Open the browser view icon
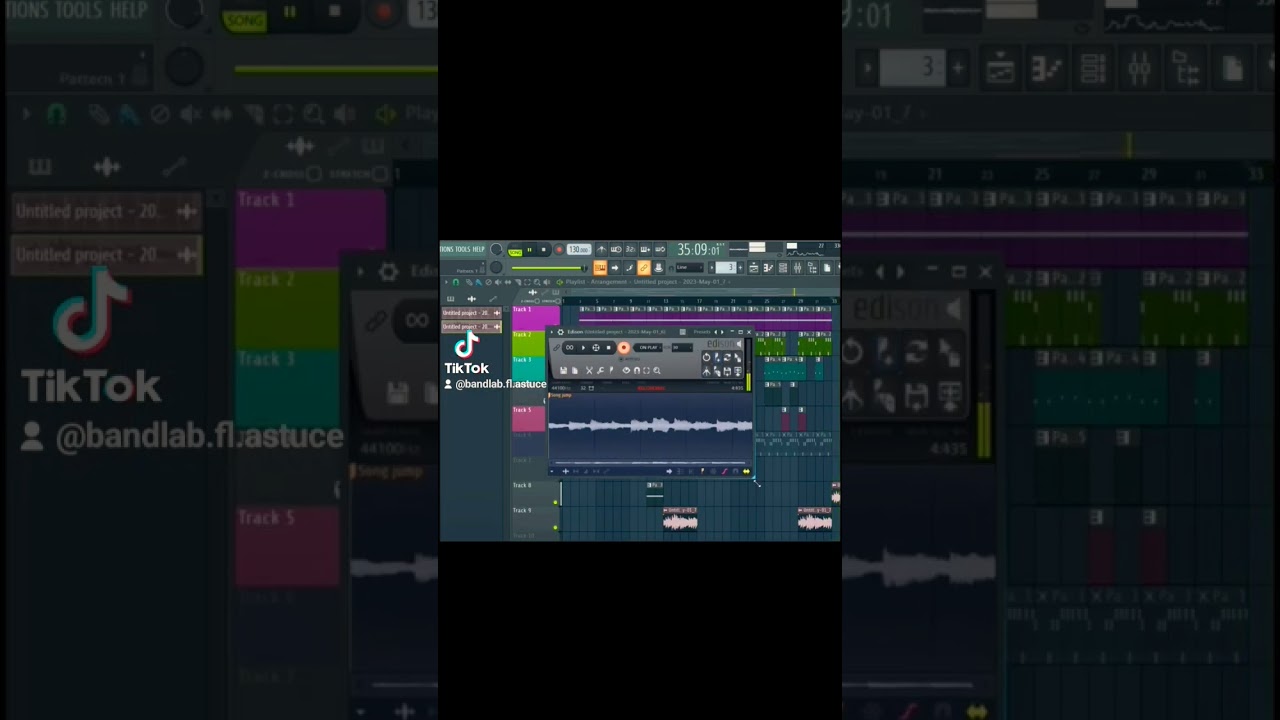This screenshot has height=720, width=1280. click(812, 268)
